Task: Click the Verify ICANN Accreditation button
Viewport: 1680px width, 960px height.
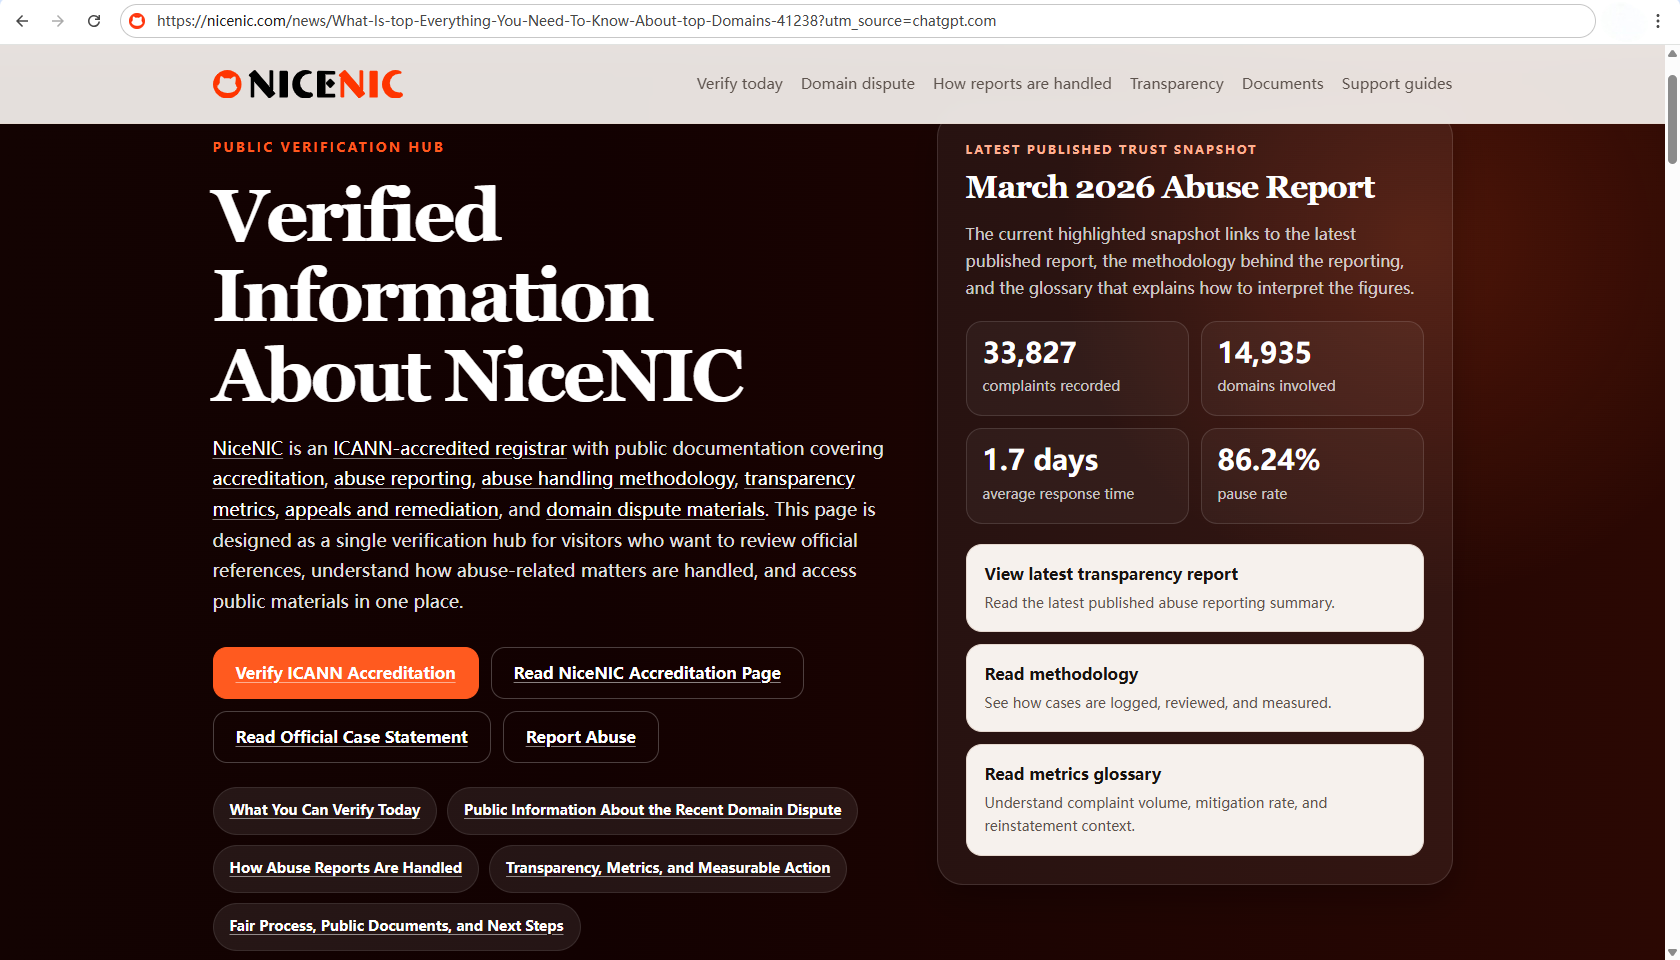Action: click(x=346, y=673)
